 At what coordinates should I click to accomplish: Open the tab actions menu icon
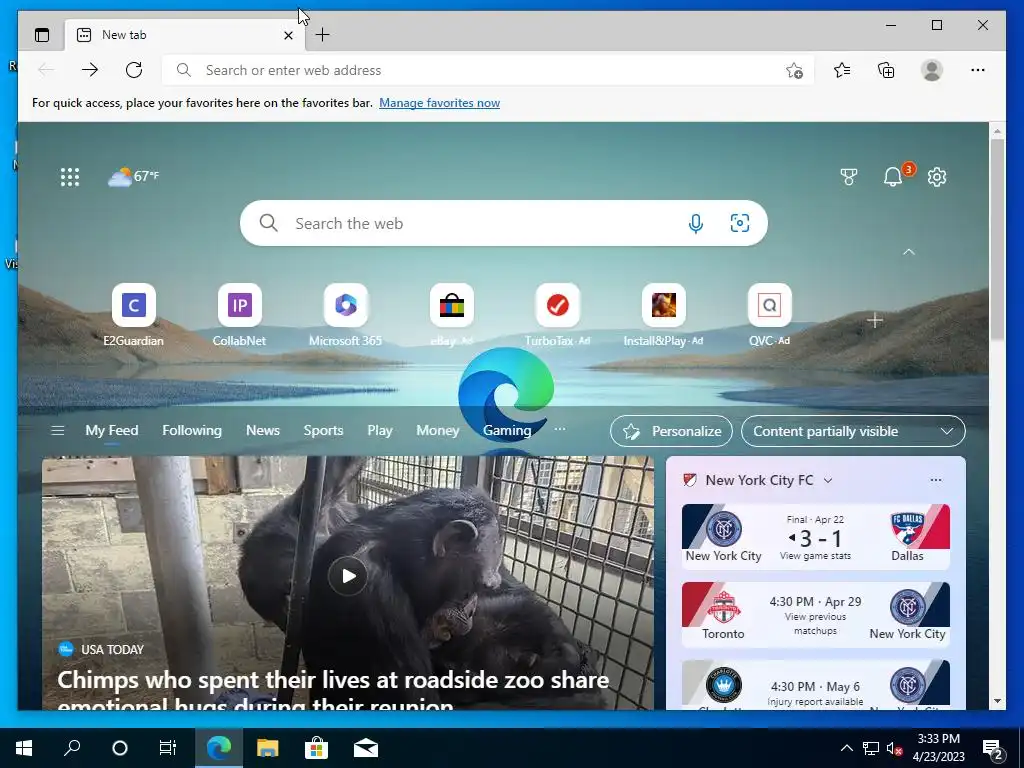click(42, 35)
